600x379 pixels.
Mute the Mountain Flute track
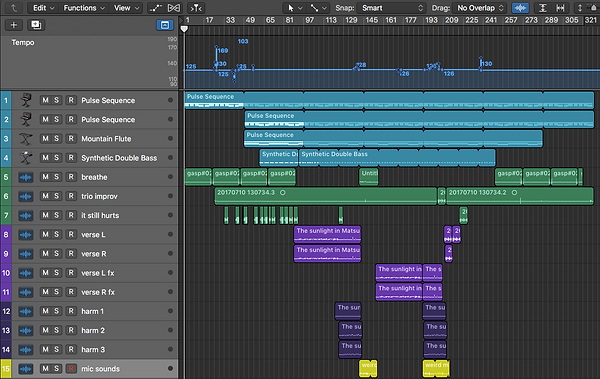coord(46,139)
